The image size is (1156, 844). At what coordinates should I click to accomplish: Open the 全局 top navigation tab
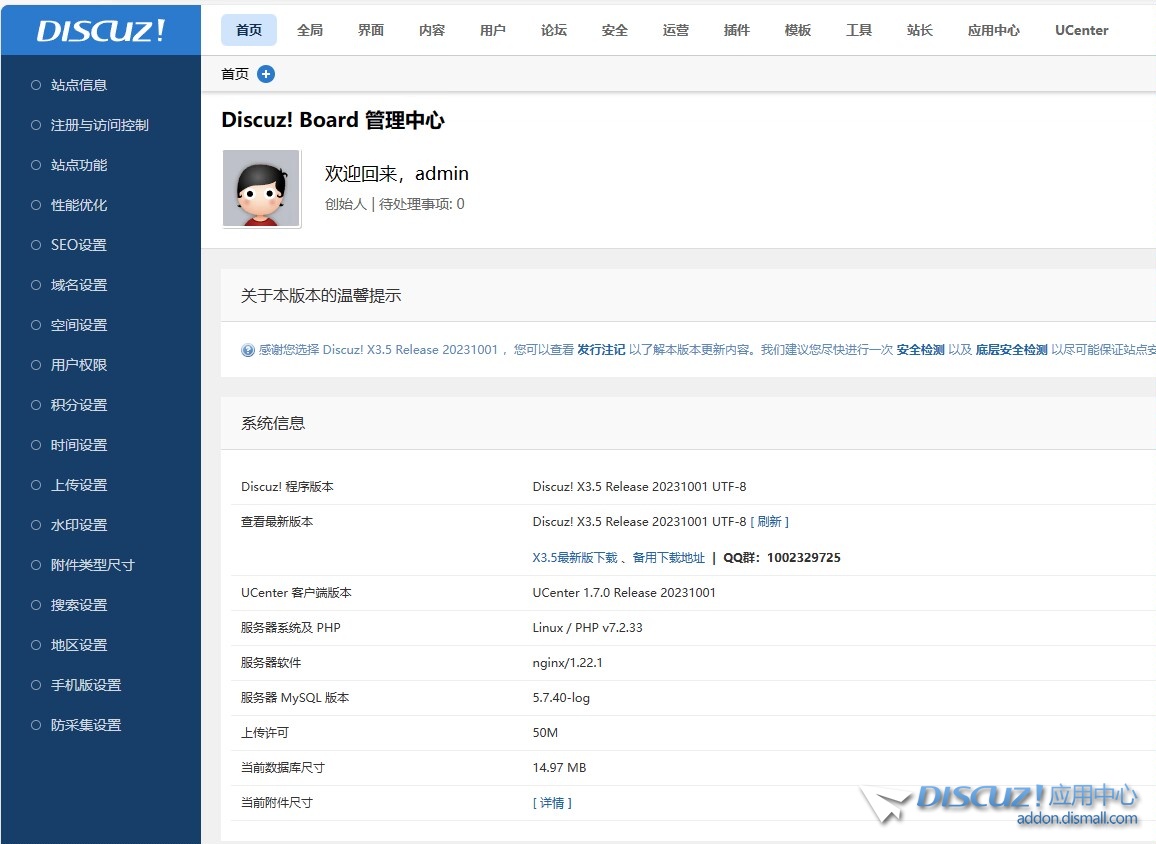click(310, 30)
